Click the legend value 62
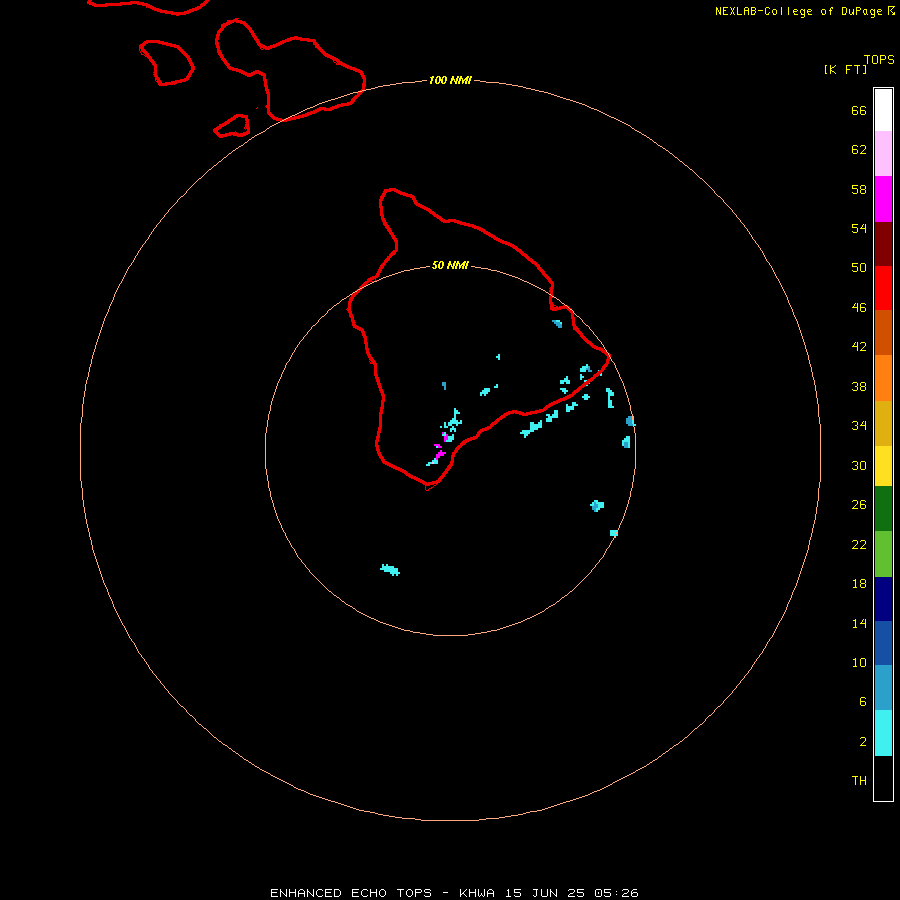This screenshot has height=900, width=900. point(859,150)
